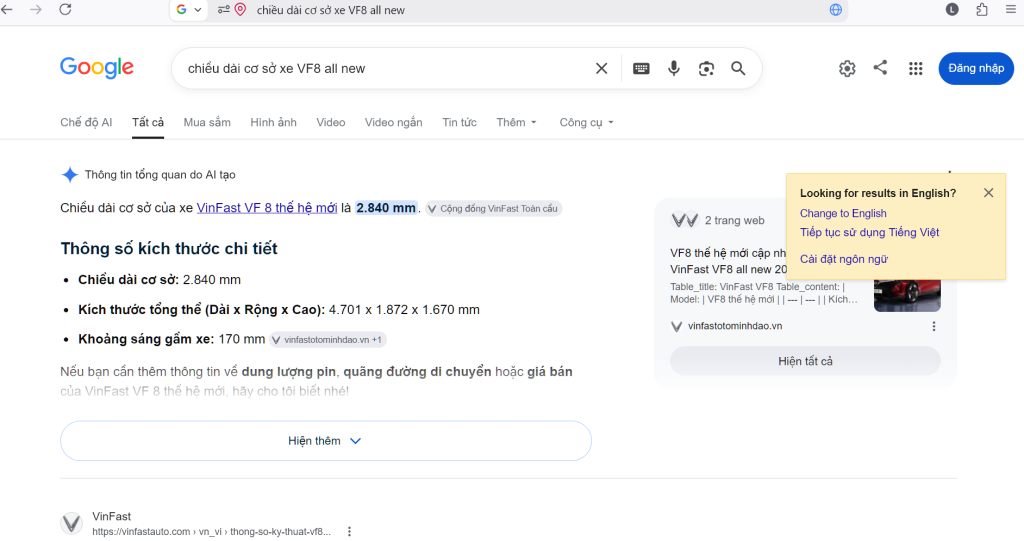Image resolution: width=1024 pixels, height=541 pixels.
Task: Go back to the previous page
Action: coord(7,10)
